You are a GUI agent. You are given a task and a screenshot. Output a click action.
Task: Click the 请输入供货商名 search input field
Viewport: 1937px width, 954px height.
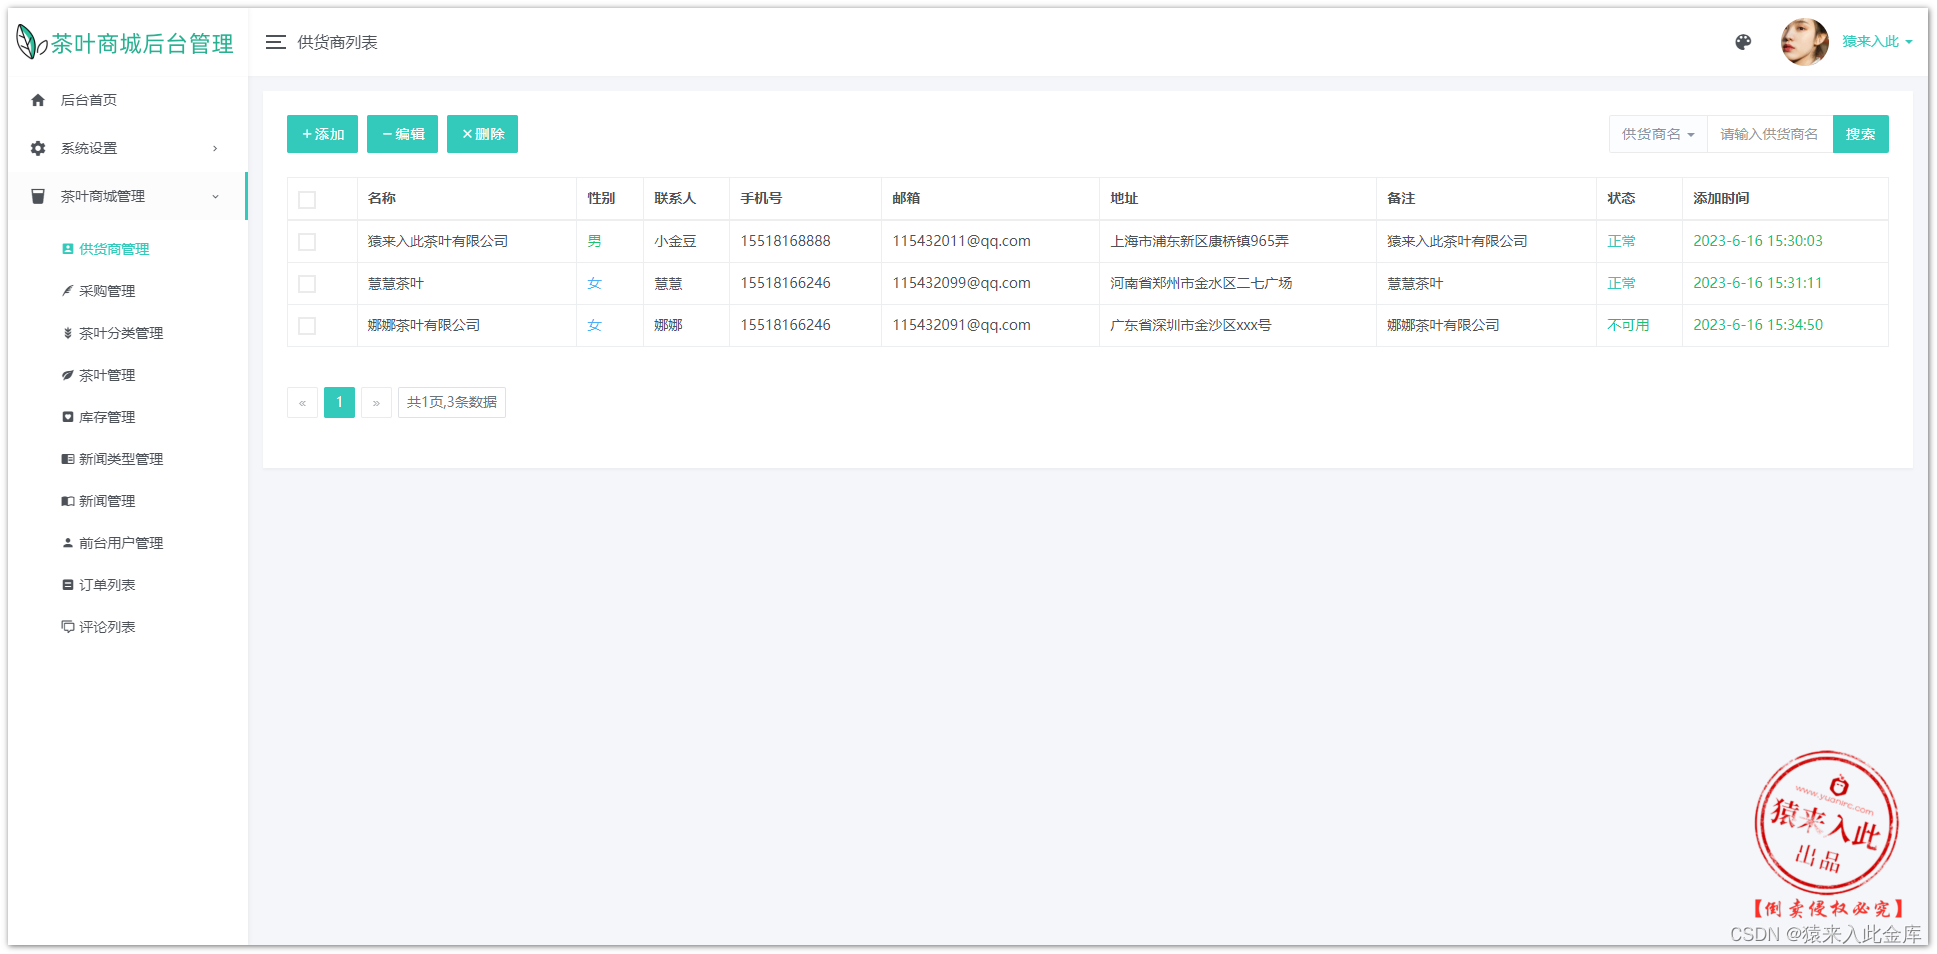(x=1768, y=133)
